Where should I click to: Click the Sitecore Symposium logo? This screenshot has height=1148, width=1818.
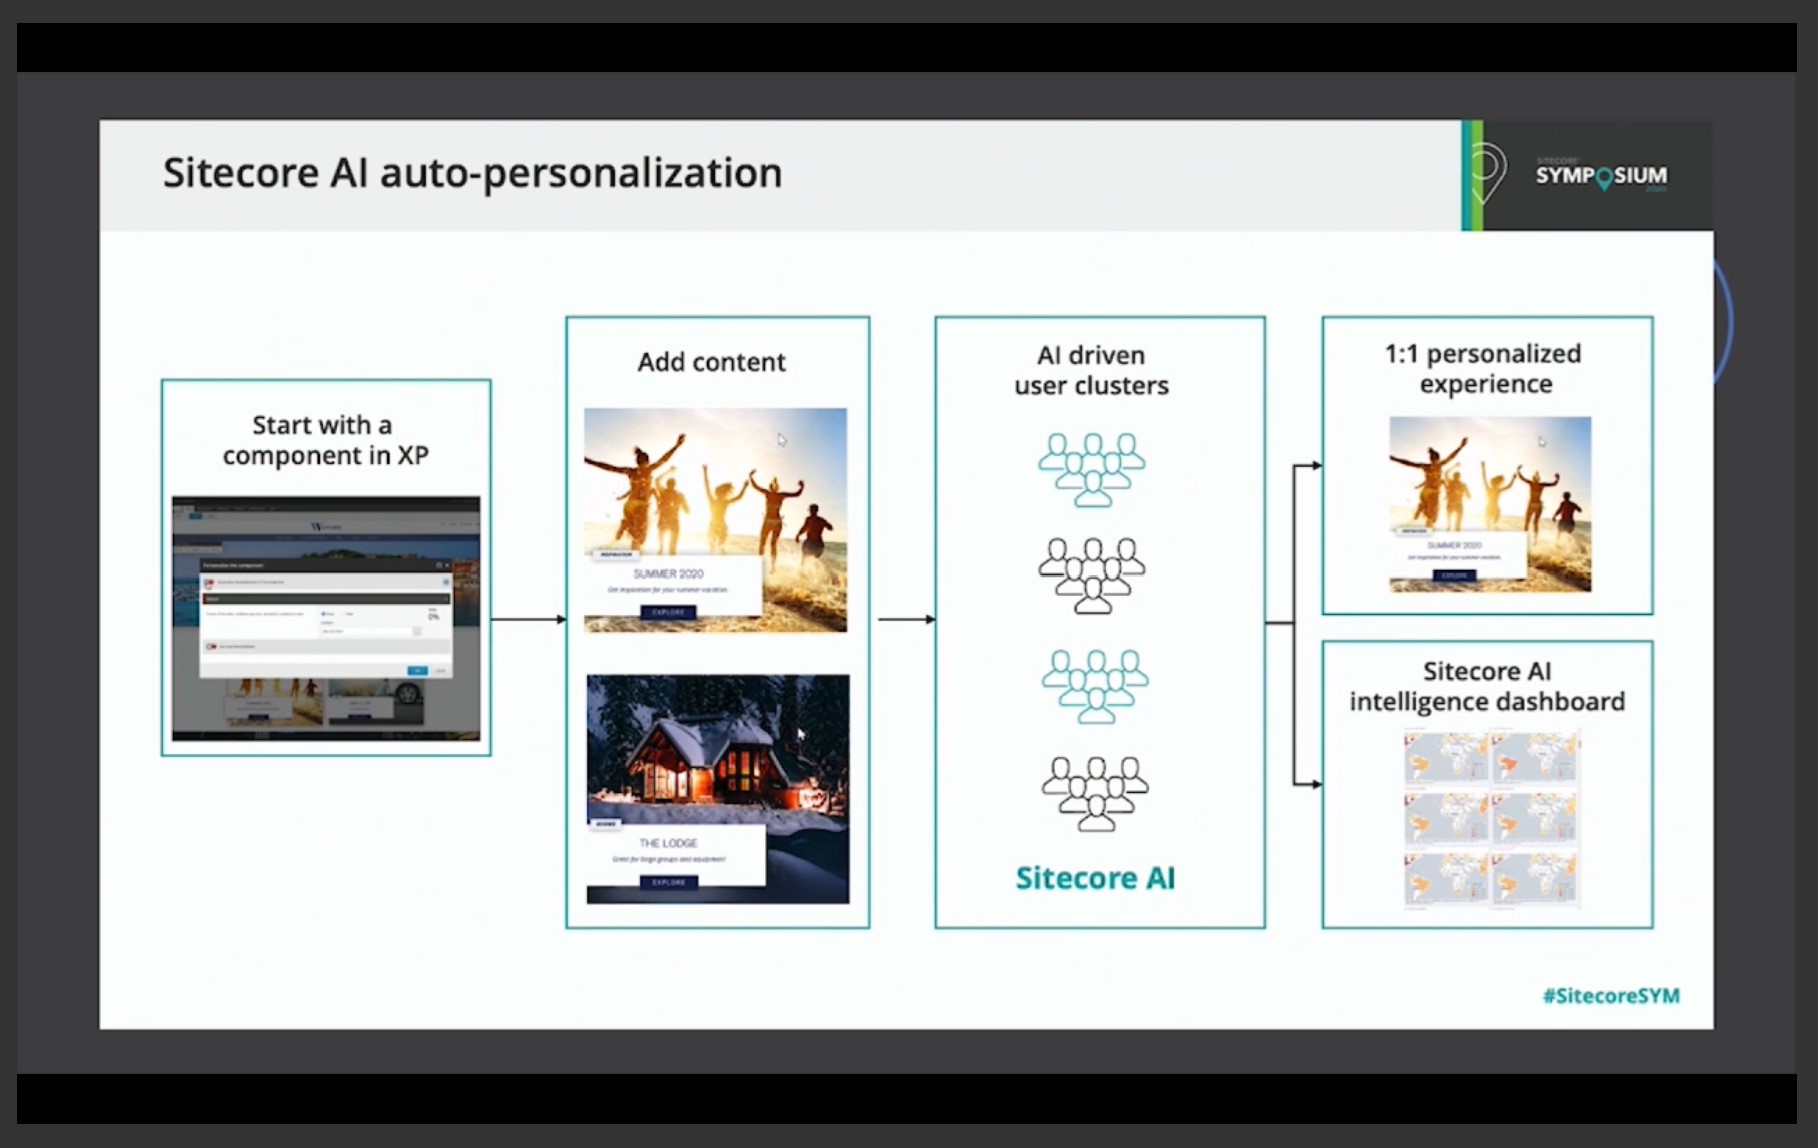(x=1601, y=176)
